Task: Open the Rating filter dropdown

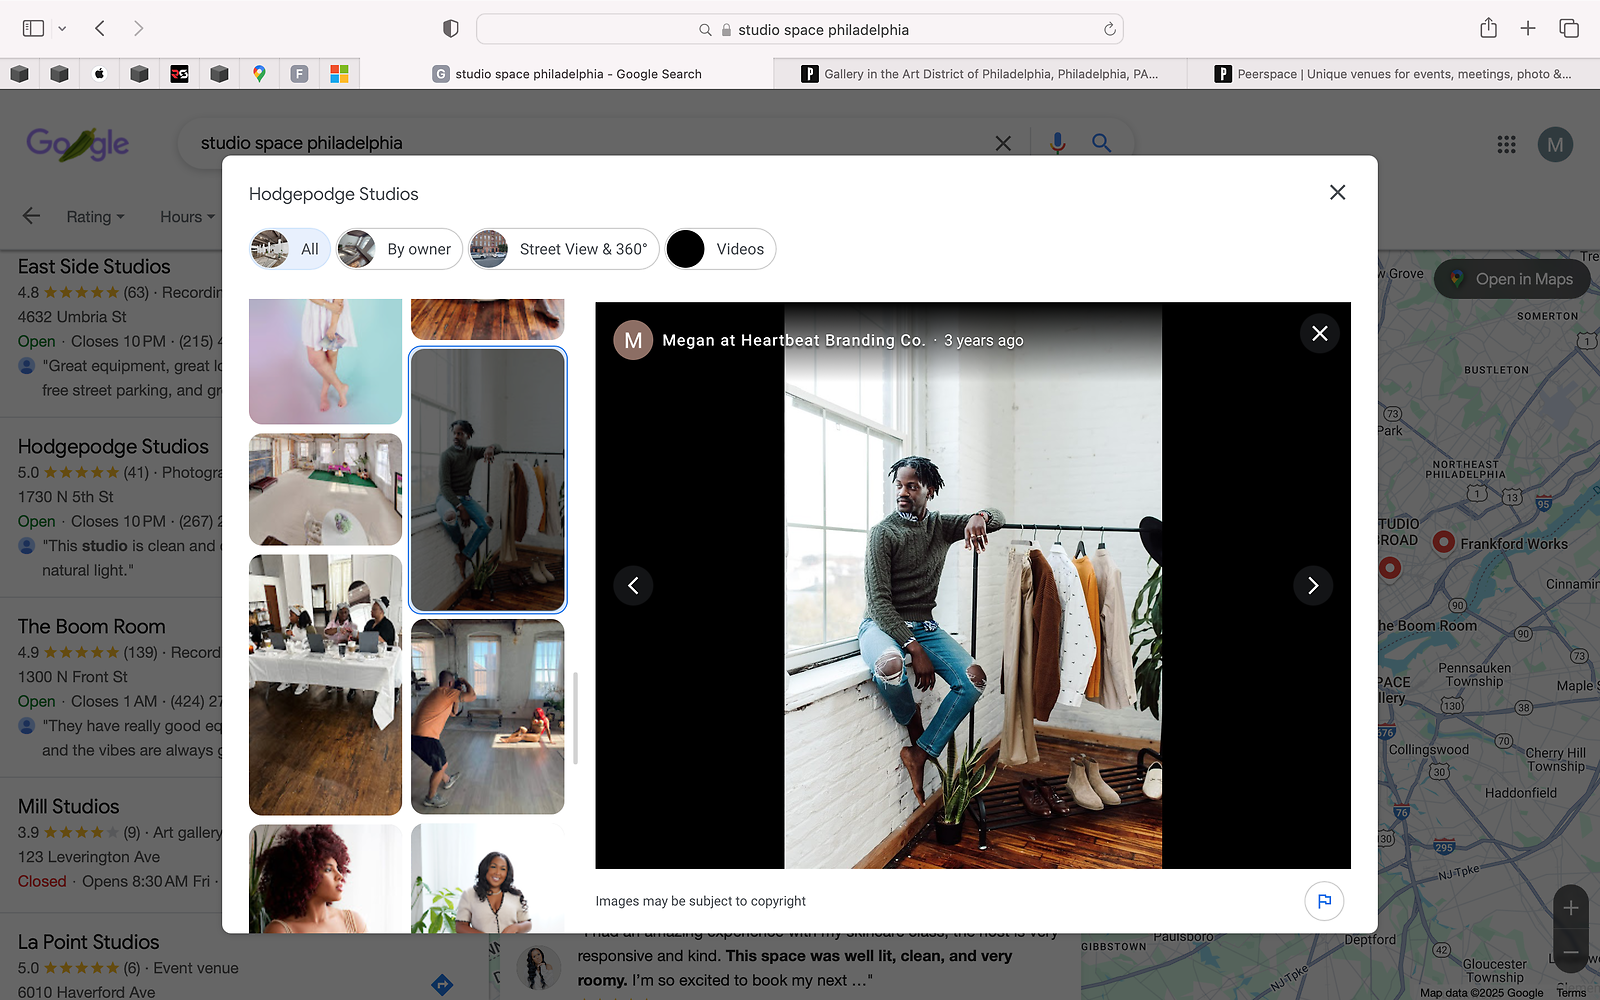Action: pos(95,217)
